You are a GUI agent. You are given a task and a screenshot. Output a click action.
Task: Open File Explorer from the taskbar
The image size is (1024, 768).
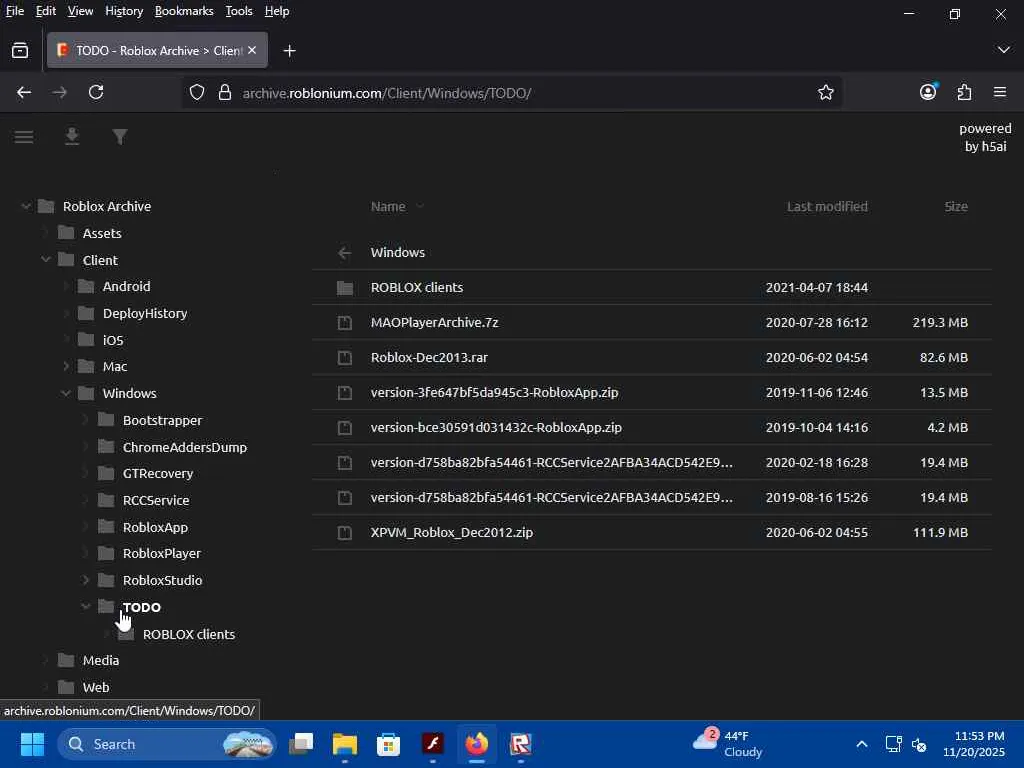(345, 744)
